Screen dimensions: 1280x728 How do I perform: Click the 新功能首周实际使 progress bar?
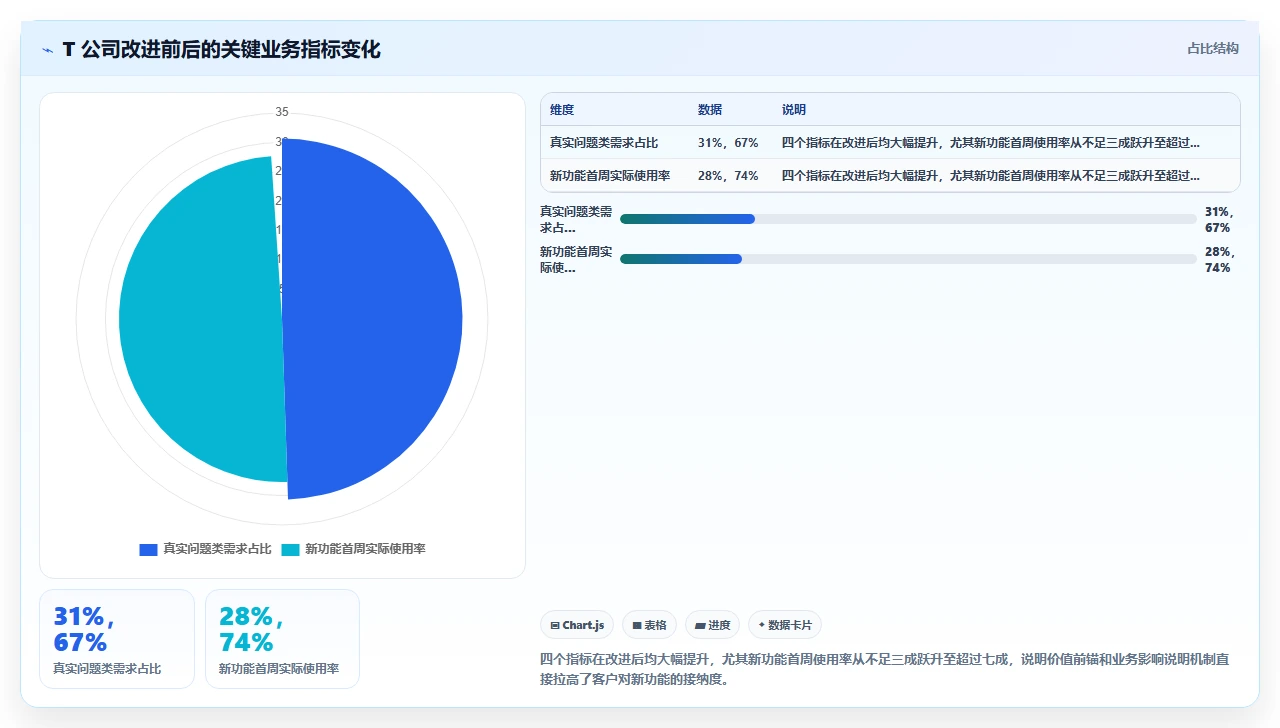[908, 259]
